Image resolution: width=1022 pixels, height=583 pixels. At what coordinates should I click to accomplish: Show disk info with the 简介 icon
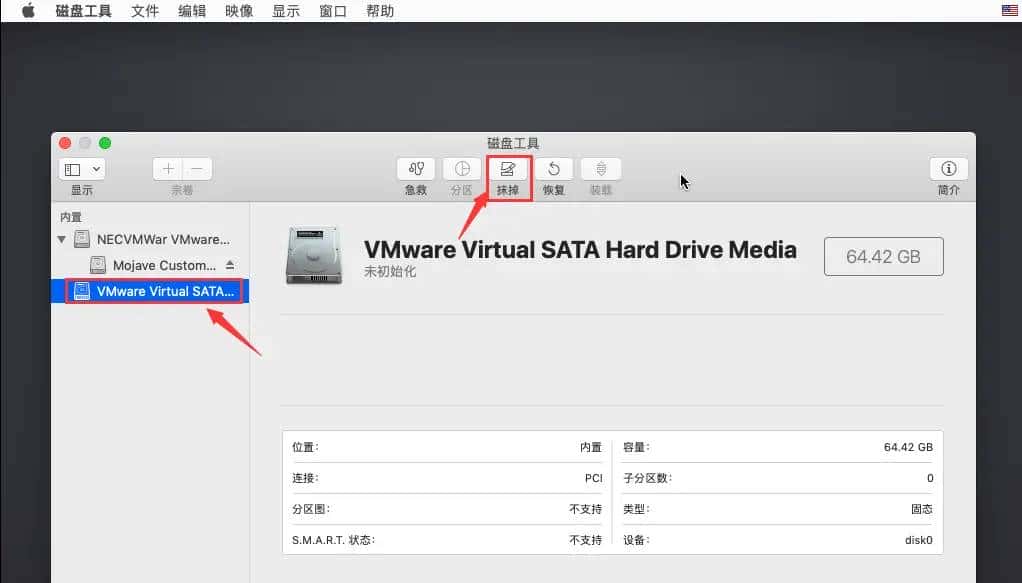coord(947,169)
